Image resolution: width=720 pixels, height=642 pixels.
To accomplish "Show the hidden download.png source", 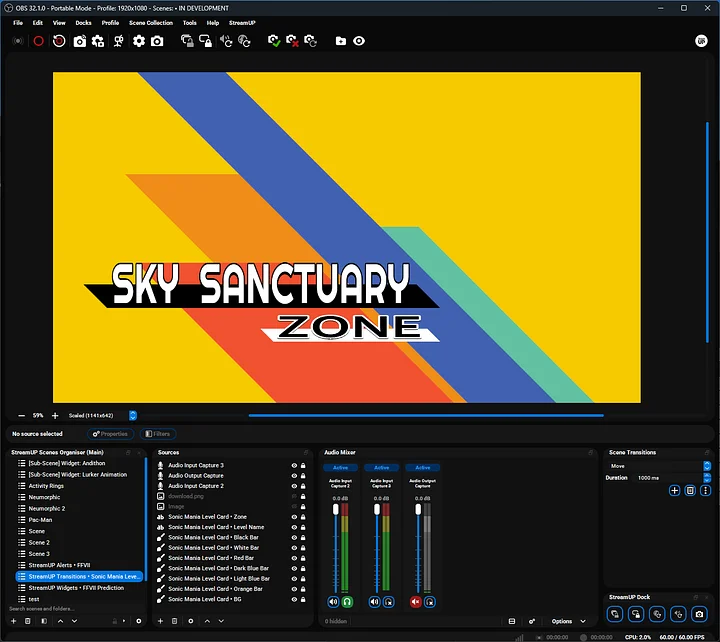I will (294, 496).
